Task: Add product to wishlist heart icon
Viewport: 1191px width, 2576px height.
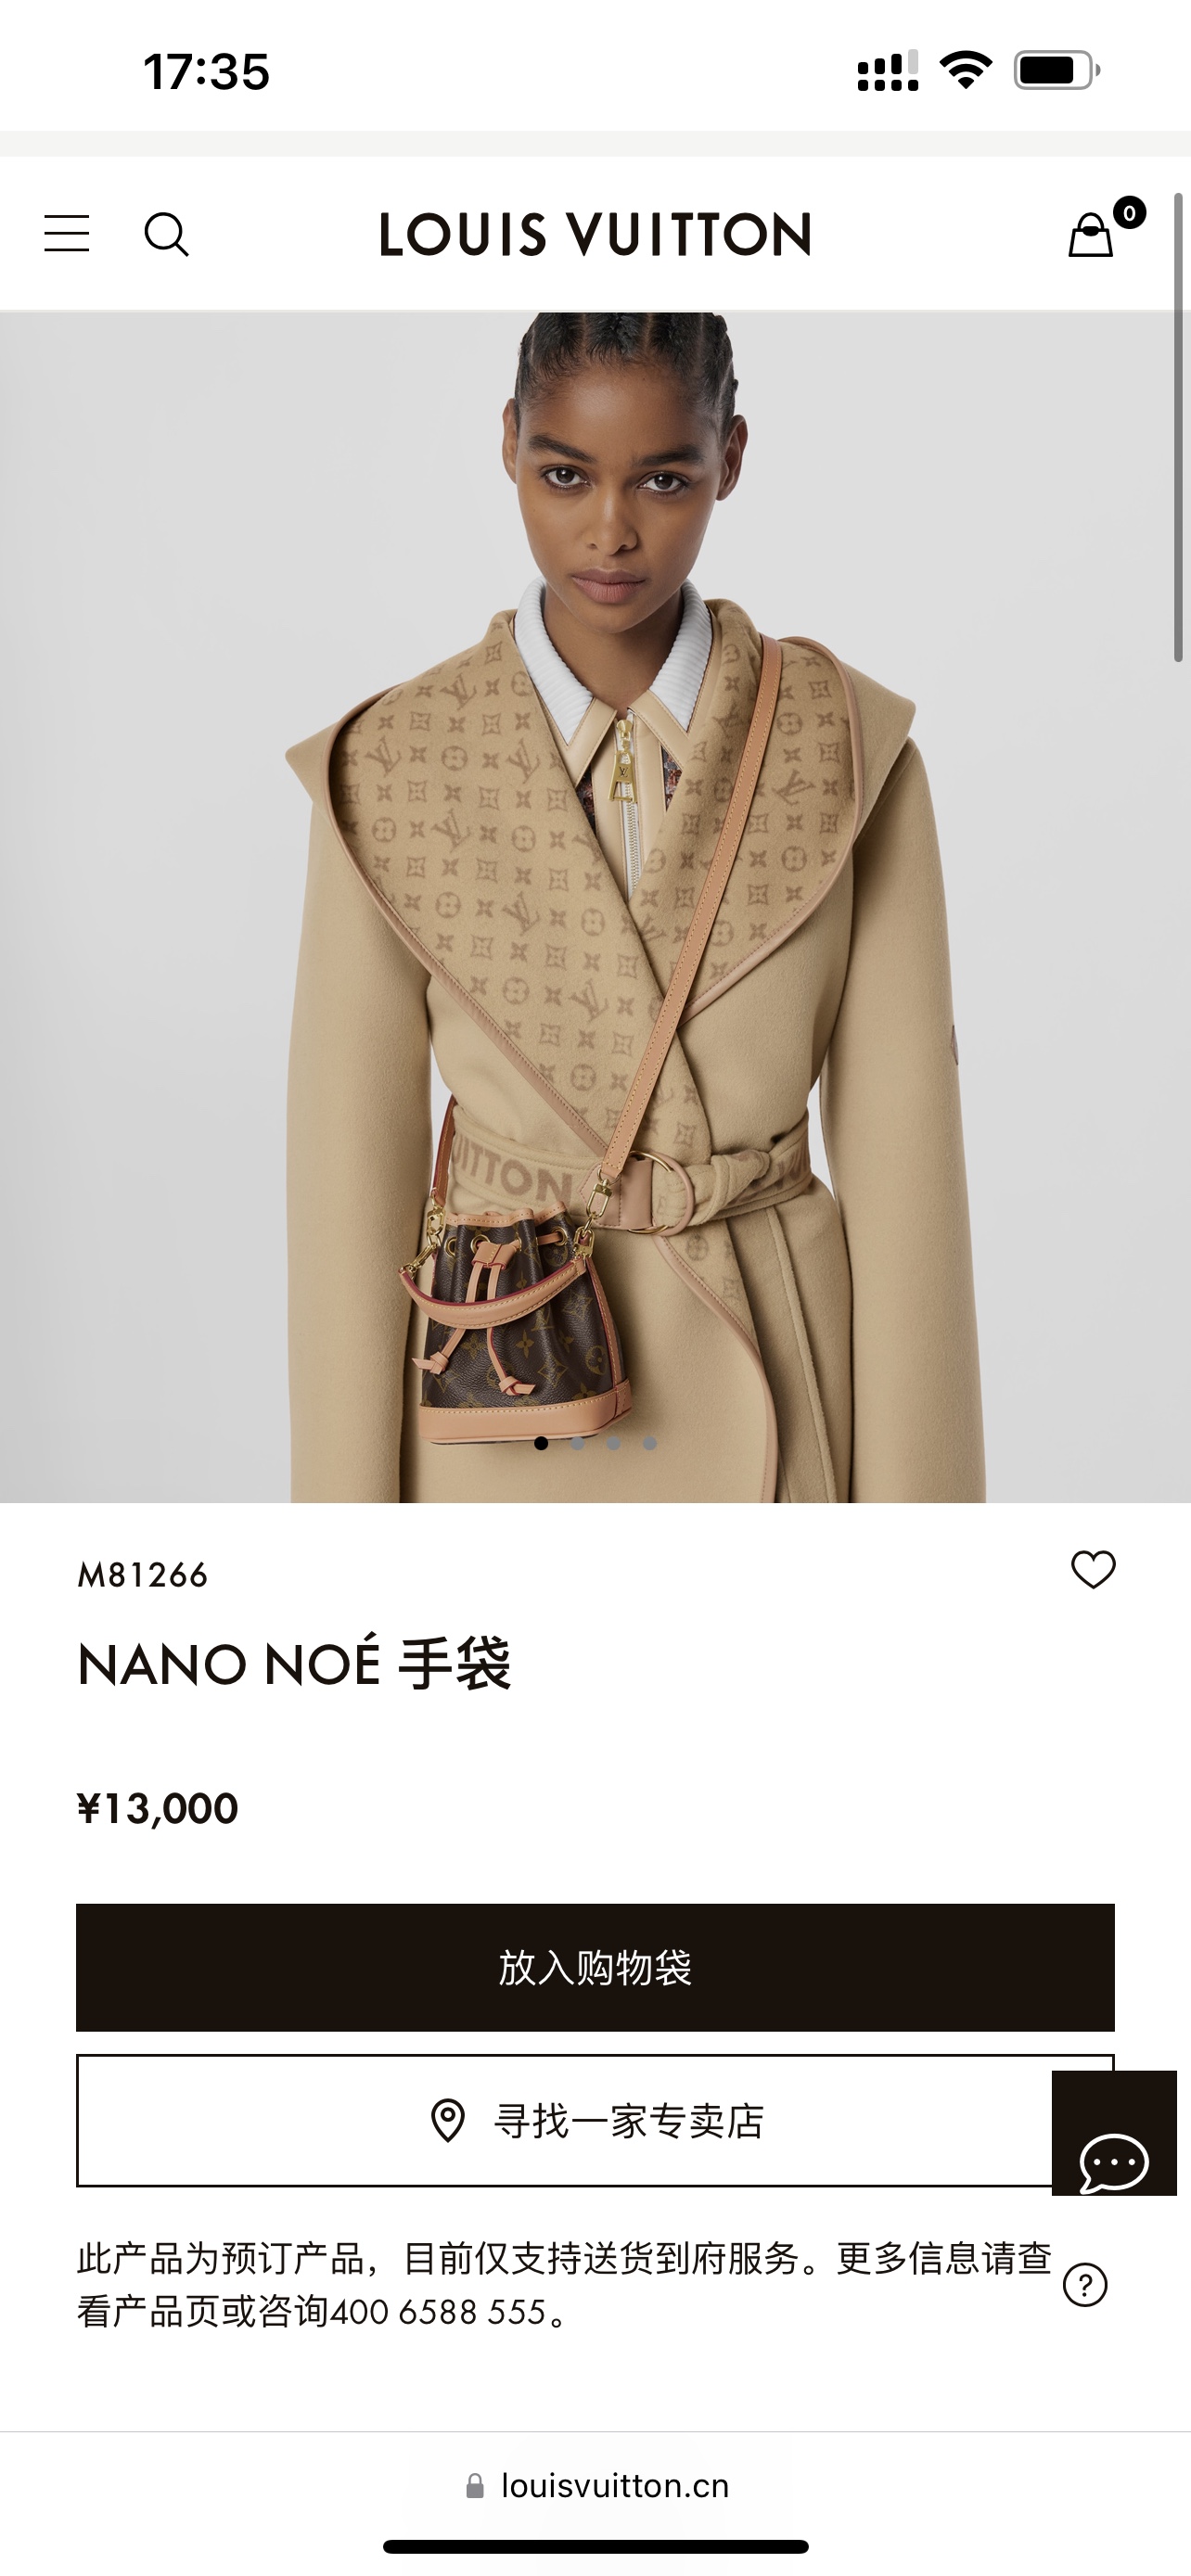Action: pyautogui.click(x=1093, y=1569)
